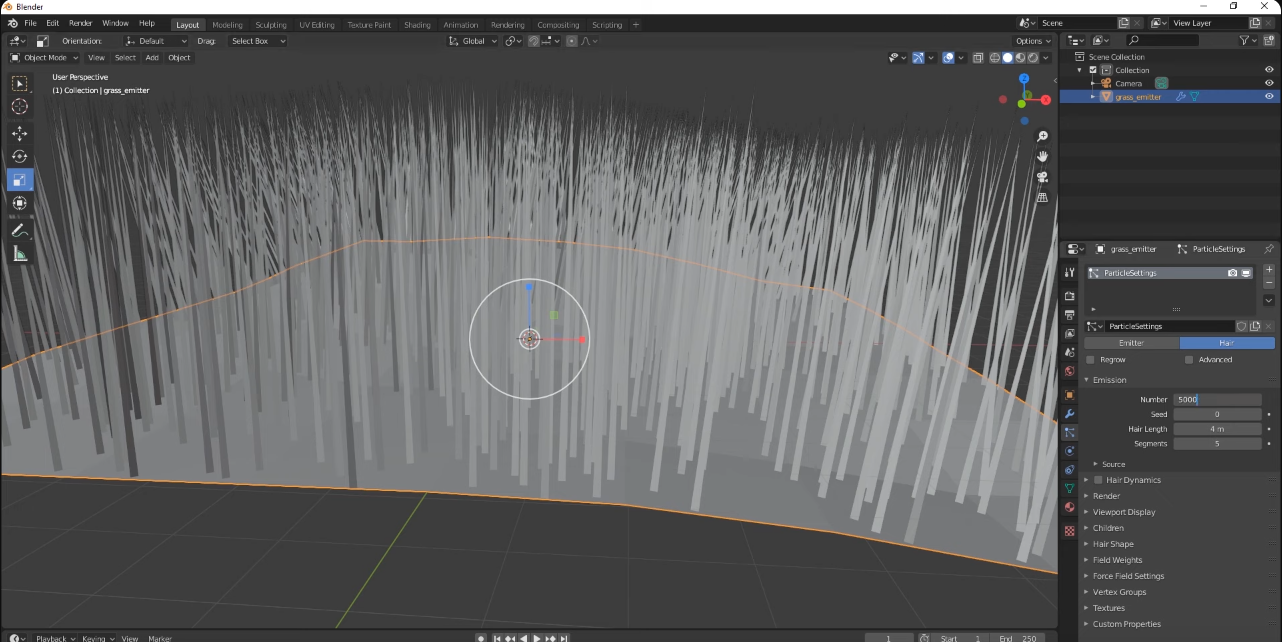
Task: Open the Object Data properties tab
Action: point(1069,489)
